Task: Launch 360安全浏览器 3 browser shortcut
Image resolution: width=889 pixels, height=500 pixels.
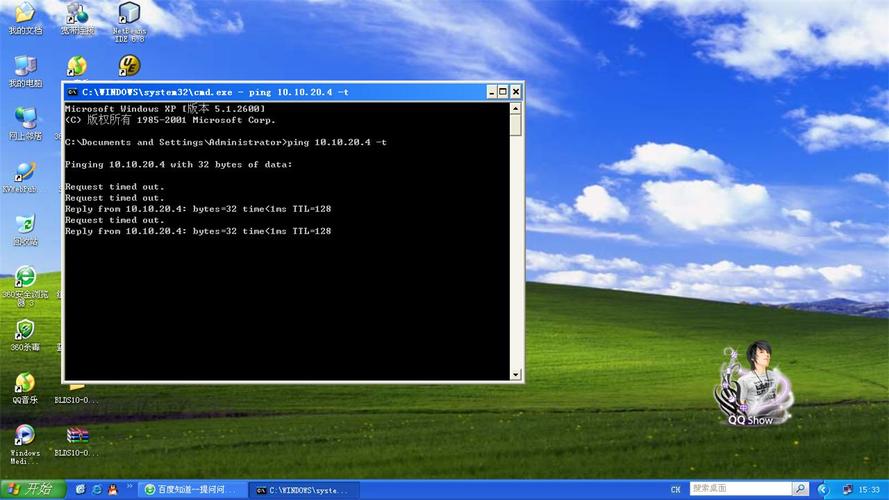Action: tap(25, 286)
